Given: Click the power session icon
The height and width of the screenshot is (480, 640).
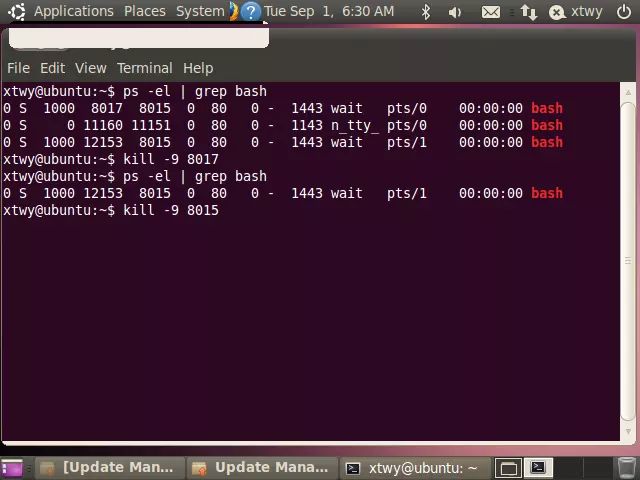Looking at the screenshot, I should 624,12.
